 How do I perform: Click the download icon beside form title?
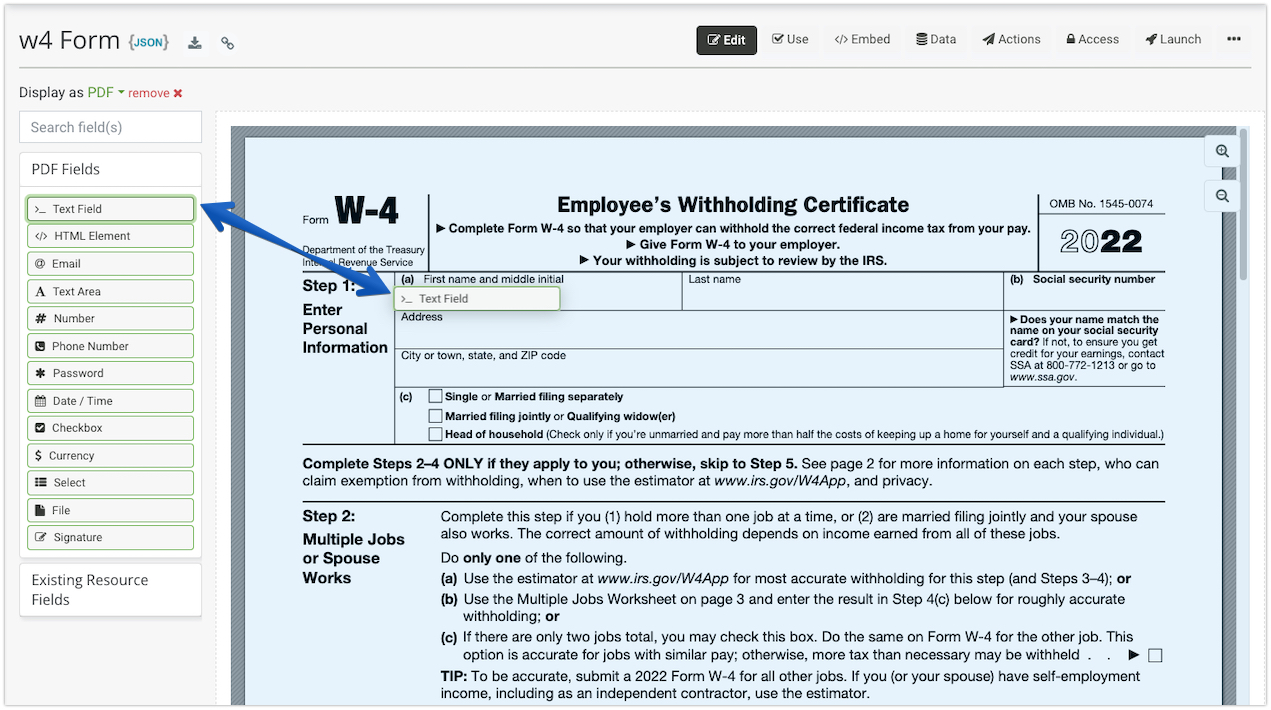pos(195,43)
